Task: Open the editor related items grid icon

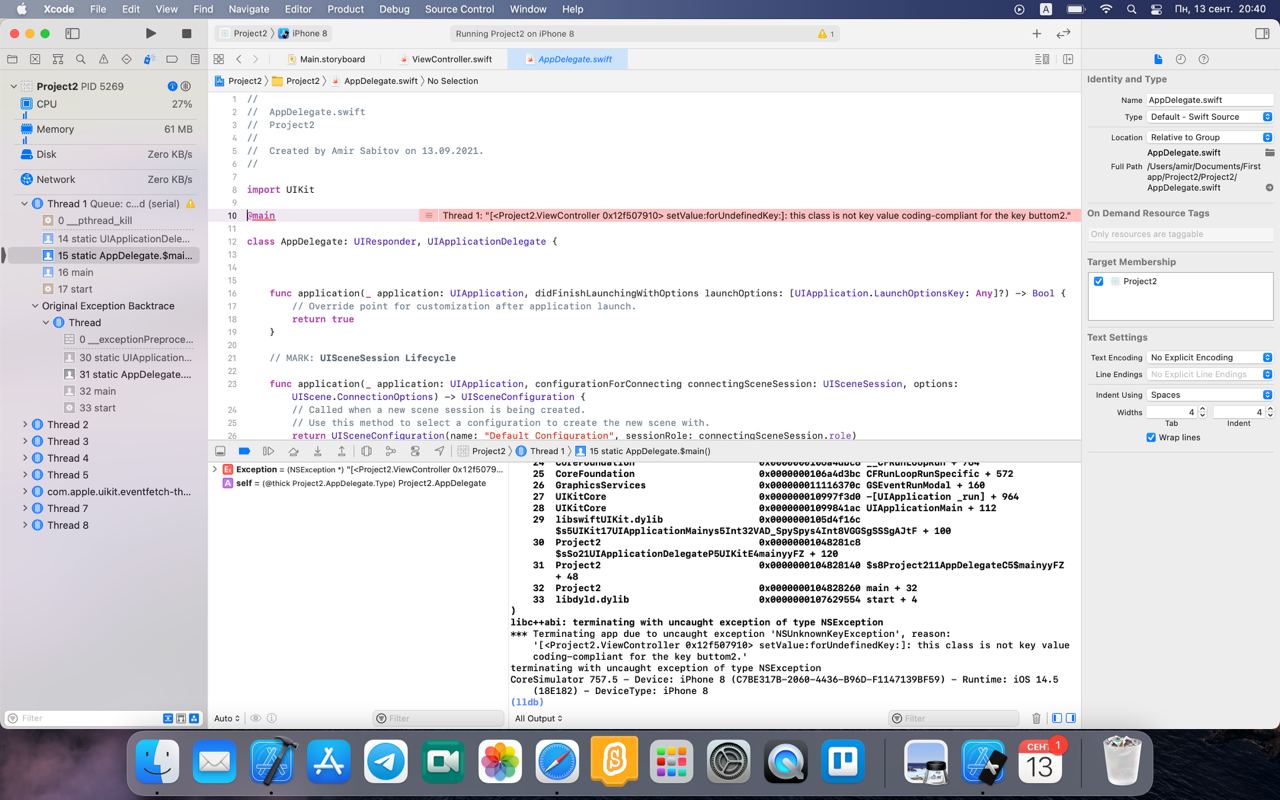Action: point(219,59)
